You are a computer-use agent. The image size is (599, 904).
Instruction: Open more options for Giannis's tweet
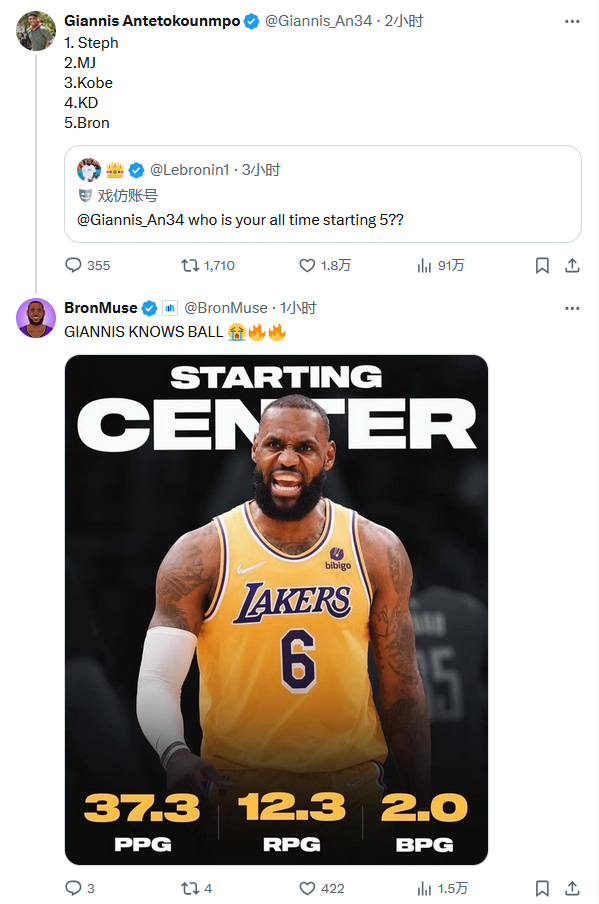[x=572, y=21]
